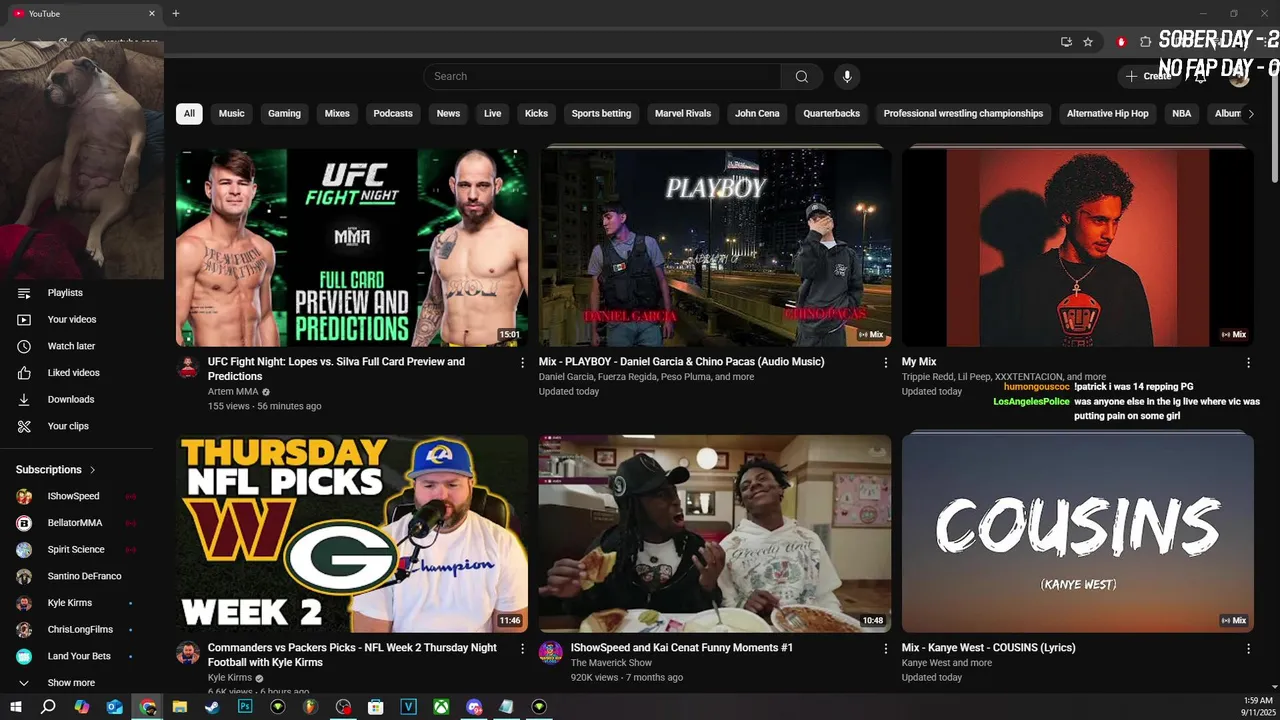1280x720 pixels.
Task: Open the red ad blocker extension icon
Action: (x=1121, y=42)
